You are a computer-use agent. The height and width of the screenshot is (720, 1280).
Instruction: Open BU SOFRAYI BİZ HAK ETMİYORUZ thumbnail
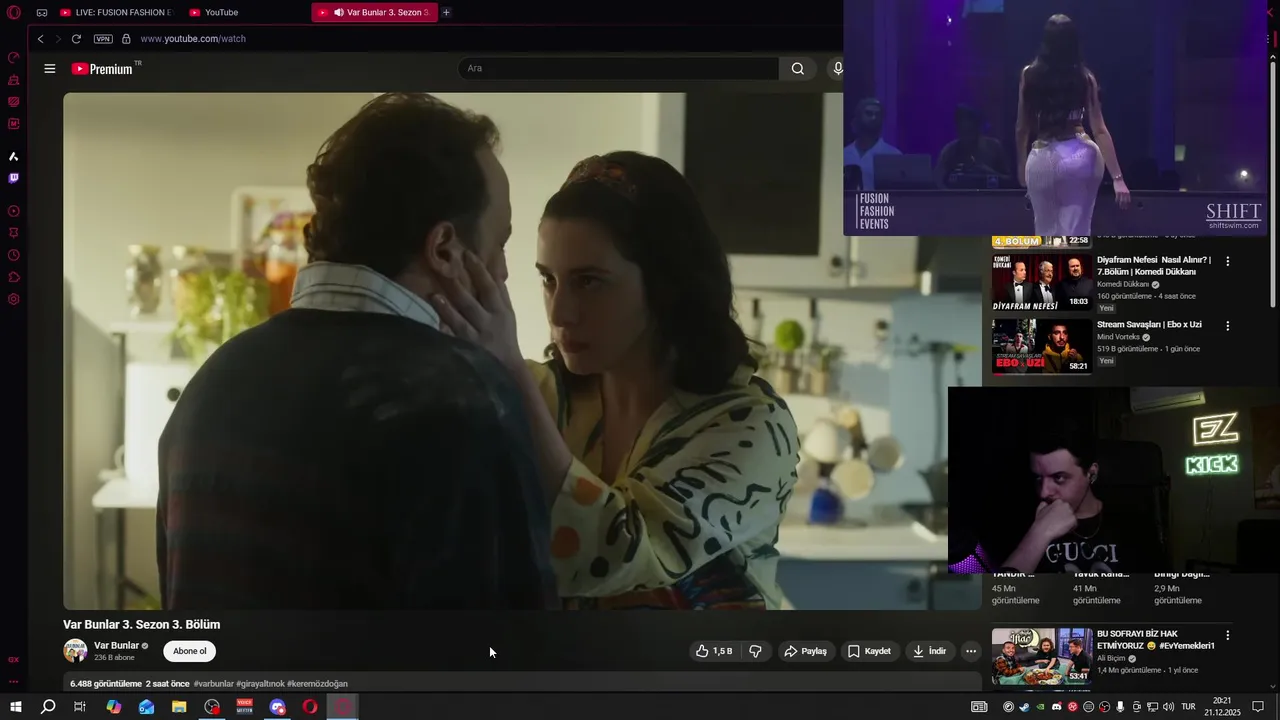point(1041,655)
